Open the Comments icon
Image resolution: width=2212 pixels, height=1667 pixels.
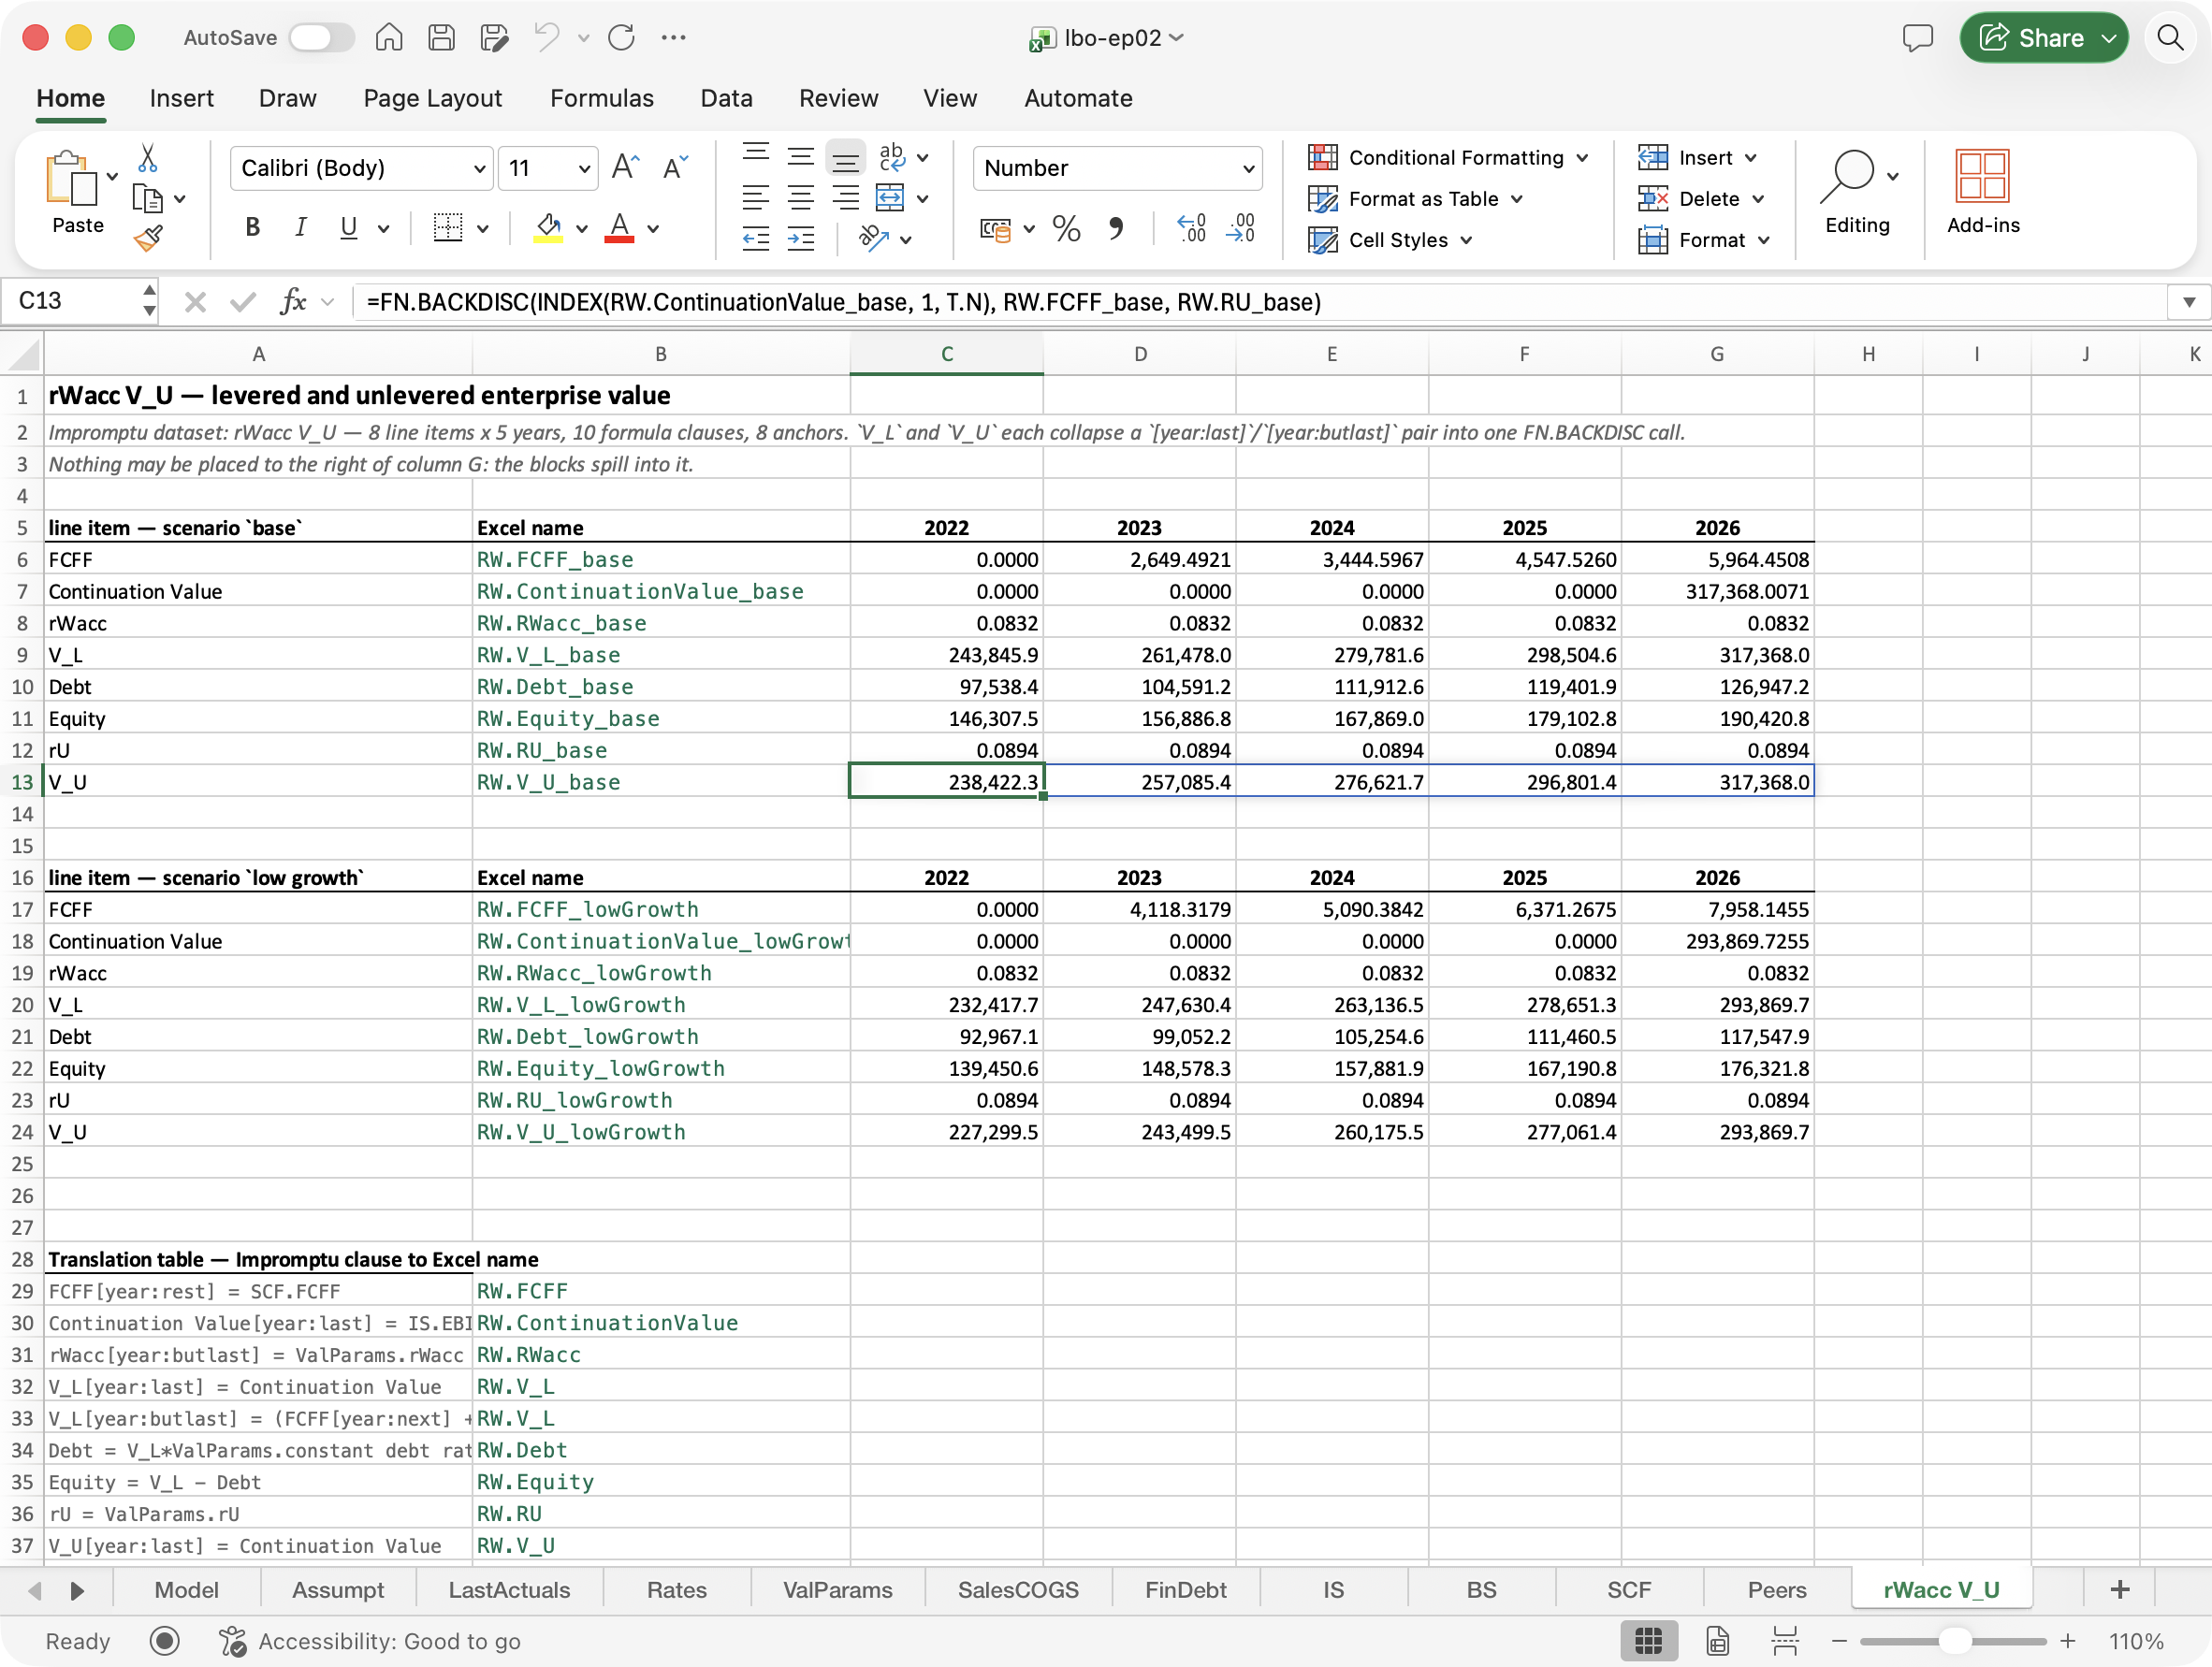(1917, 38)
